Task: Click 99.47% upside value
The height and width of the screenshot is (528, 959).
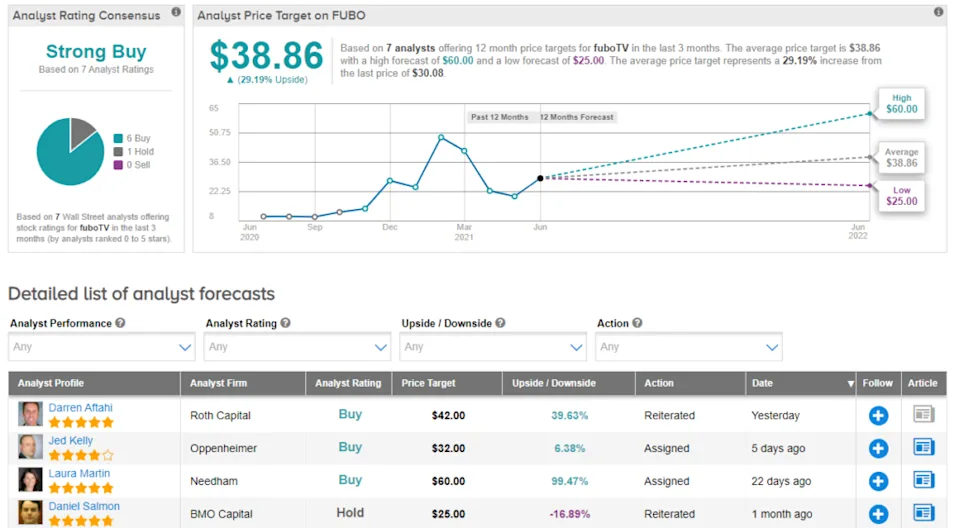Action: click(569, 482)
